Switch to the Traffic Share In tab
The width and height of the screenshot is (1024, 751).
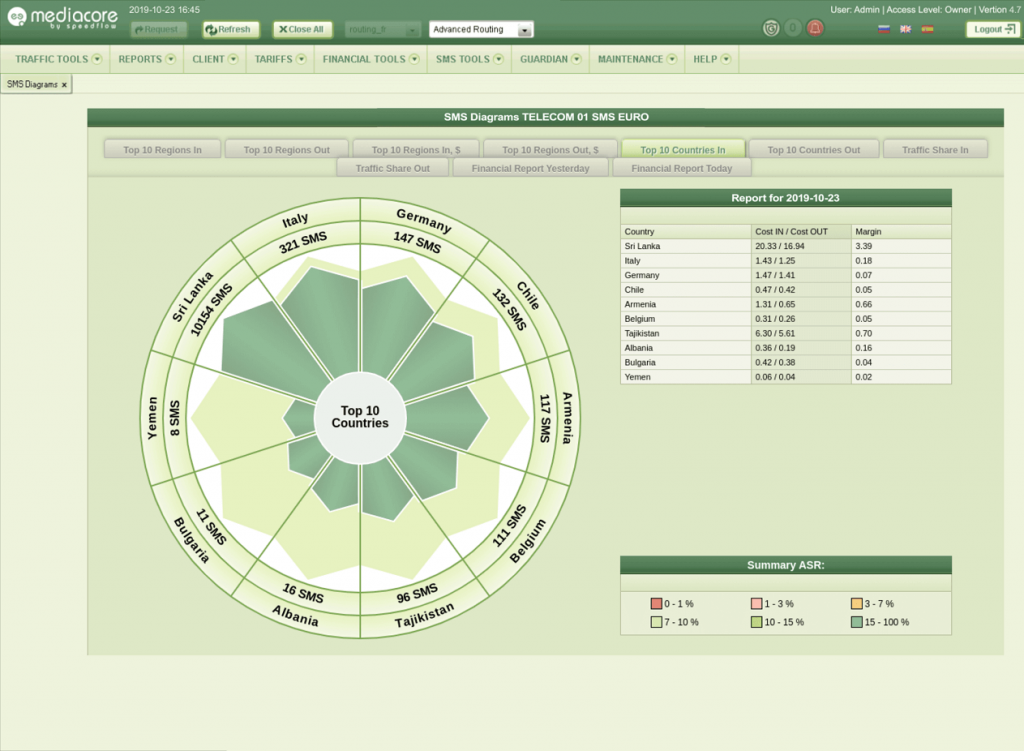click(935, 150)
